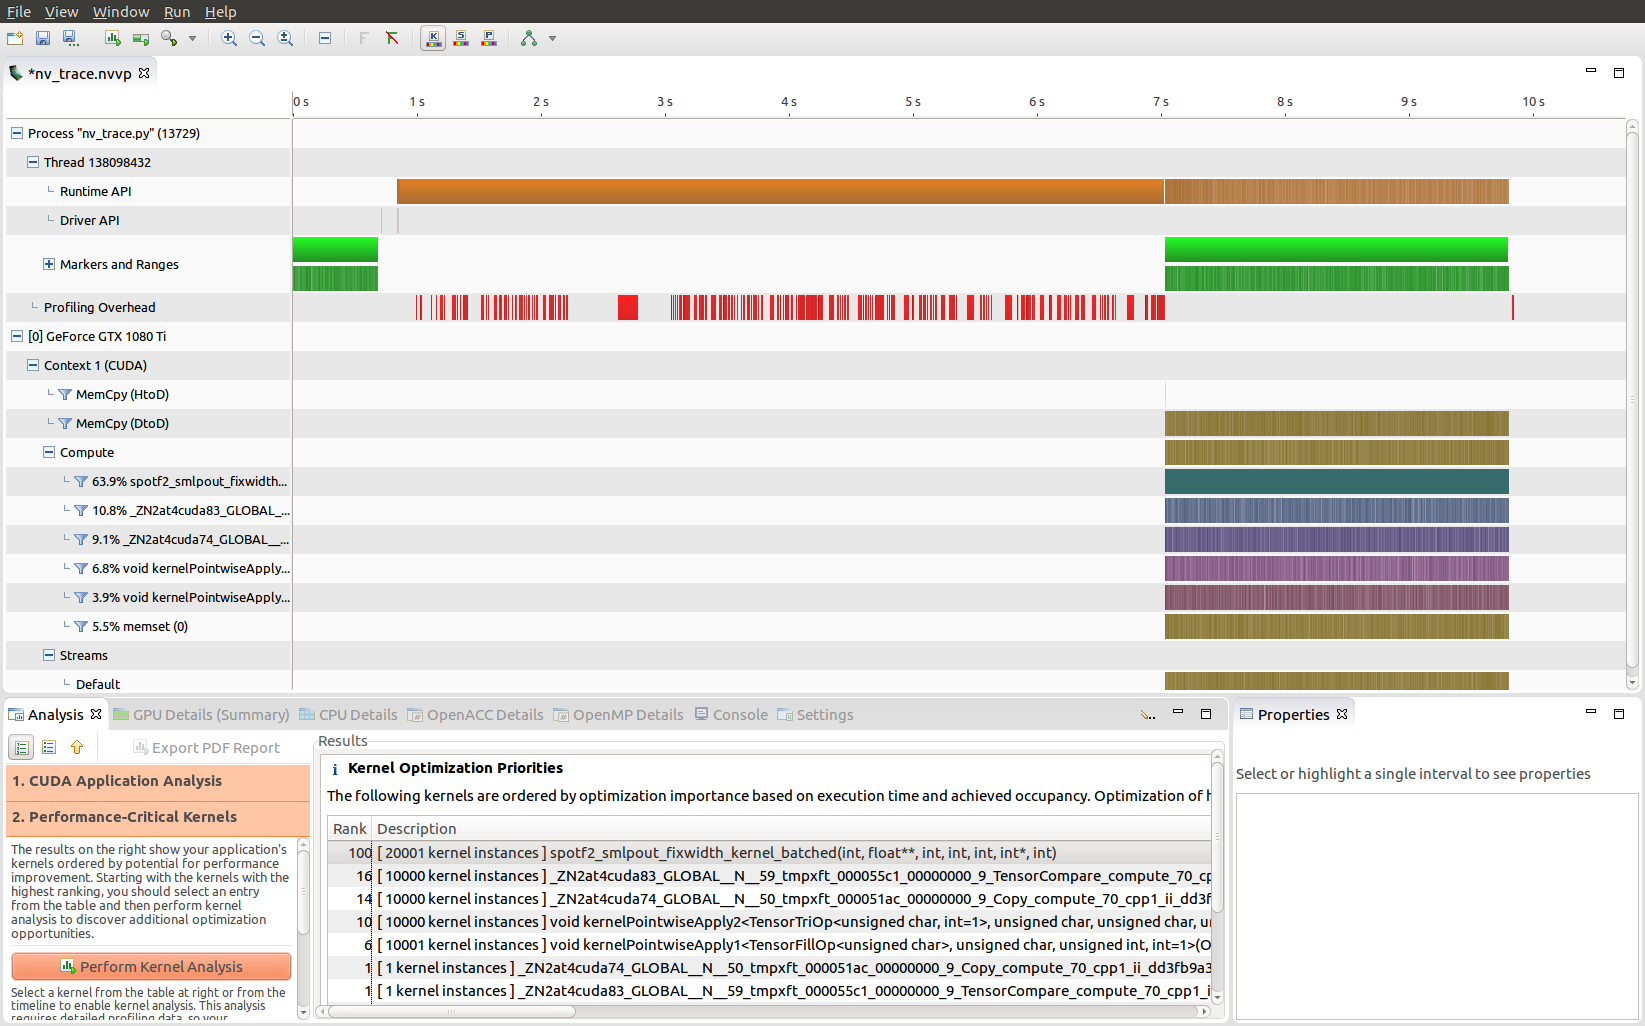Viewport: 1645px width, 1026px height.
Task: Click the green bar run icon
Action: point(141,38)
